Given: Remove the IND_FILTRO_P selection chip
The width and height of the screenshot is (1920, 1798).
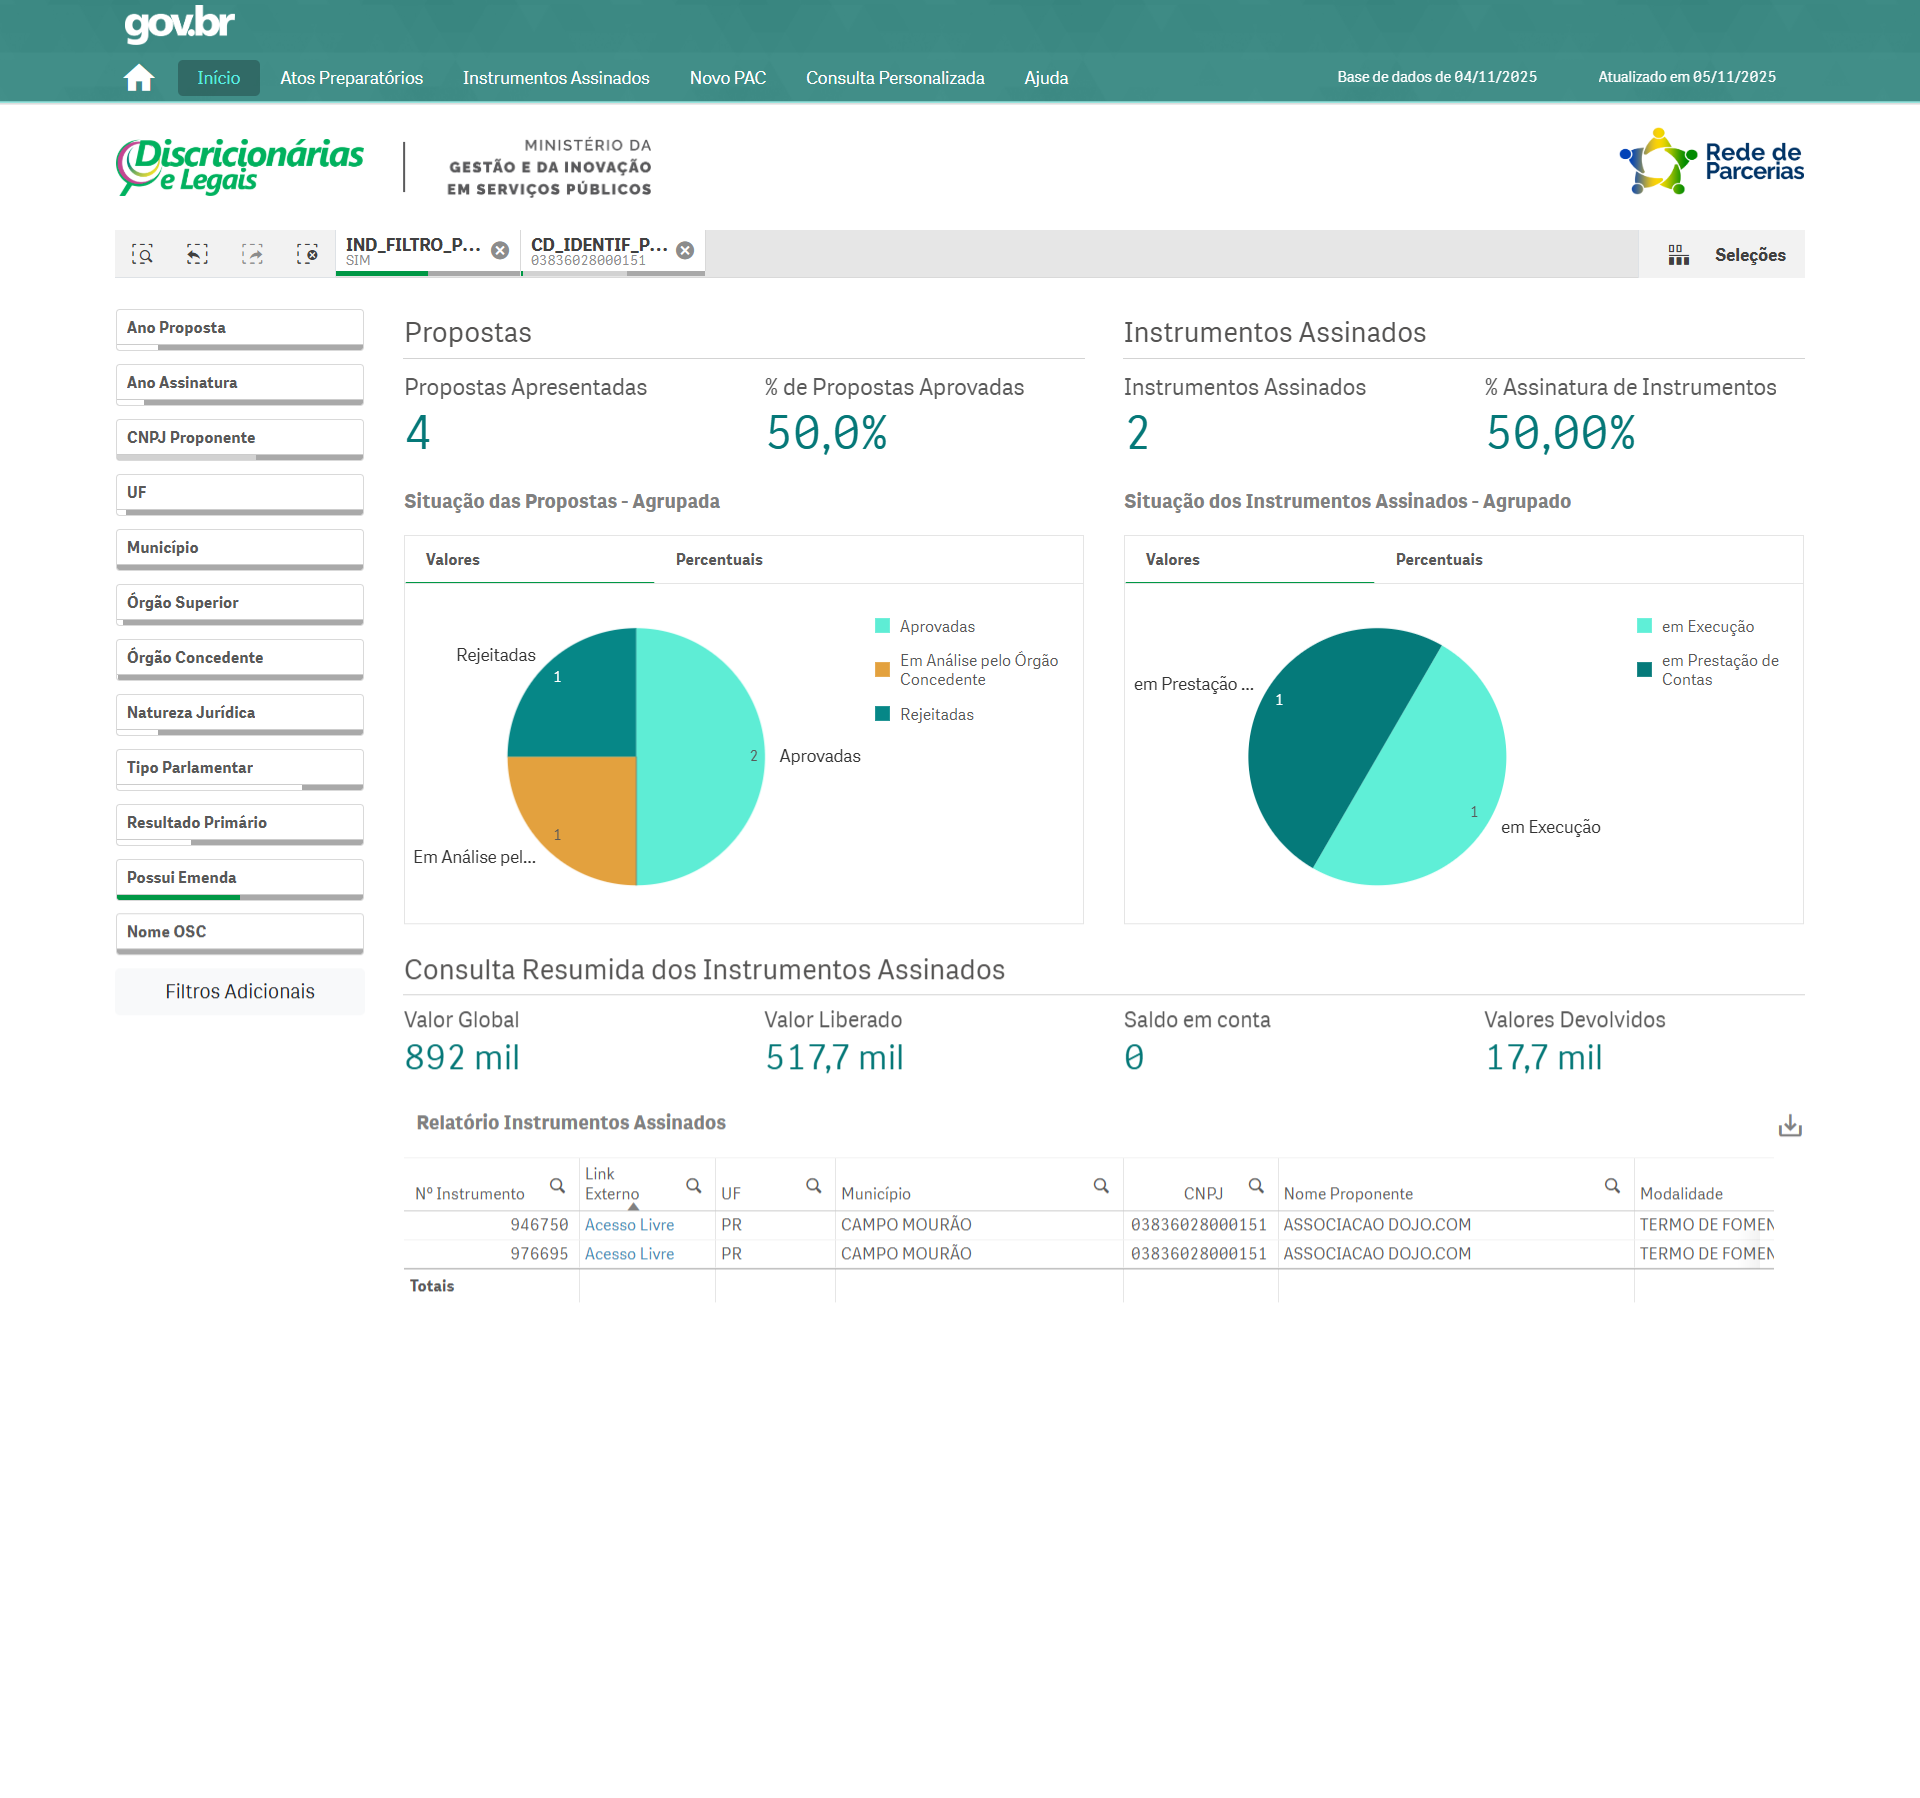Looking at the screenshot, I should click(500, 251).
